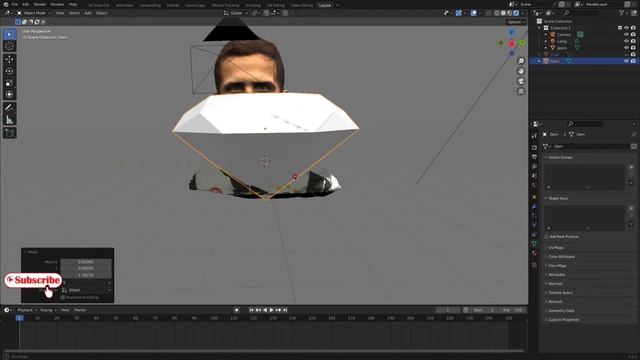
Task: Click the viewport zoom magnifier icon
Action: [x=521, y=61]
